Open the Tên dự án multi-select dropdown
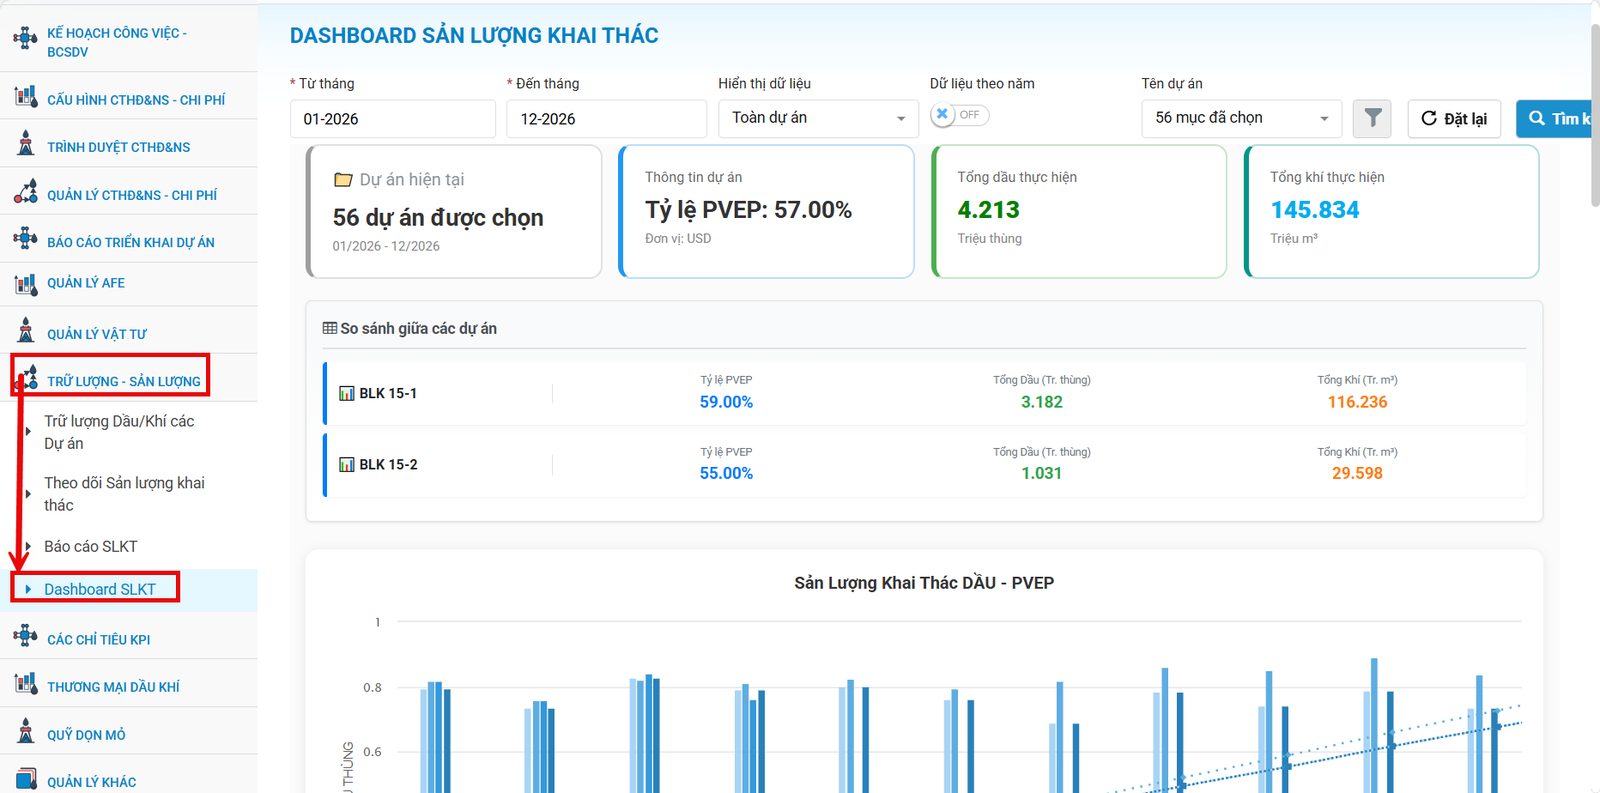The width and height of the screenshot is (1600, 793). coord(1242,118)
